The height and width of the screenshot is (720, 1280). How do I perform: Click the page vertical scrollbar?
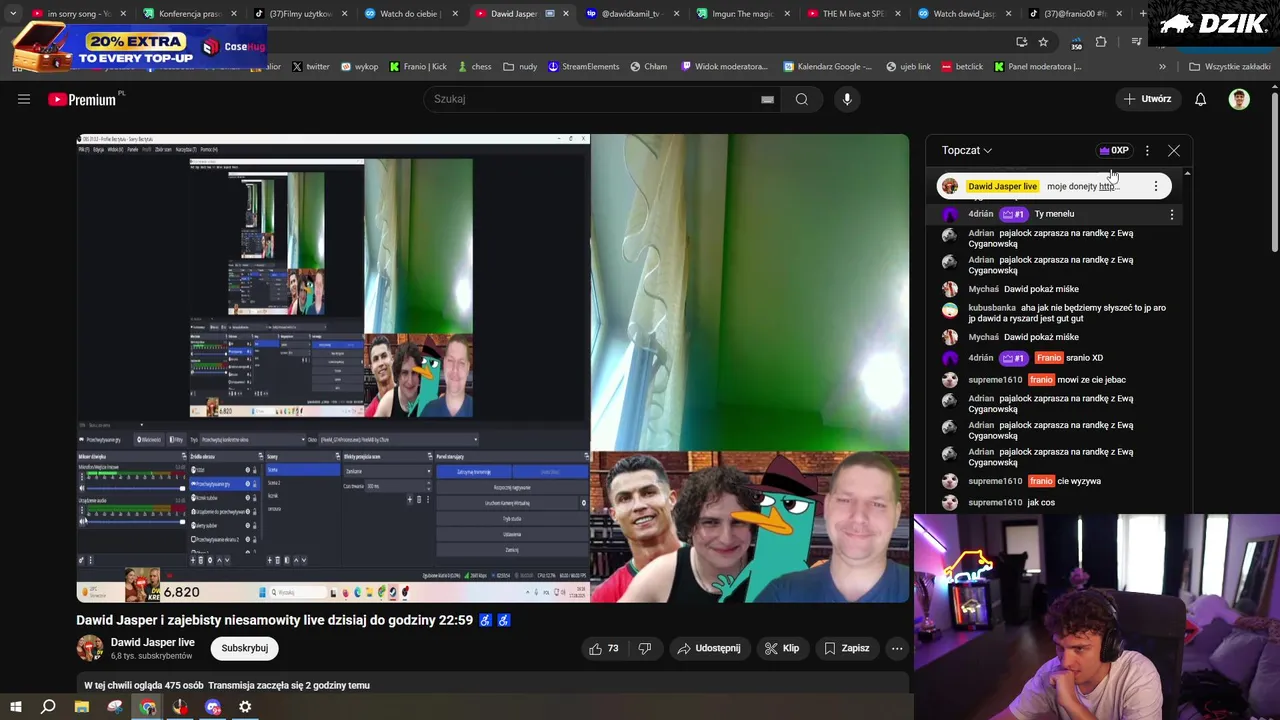[1275, 170]
